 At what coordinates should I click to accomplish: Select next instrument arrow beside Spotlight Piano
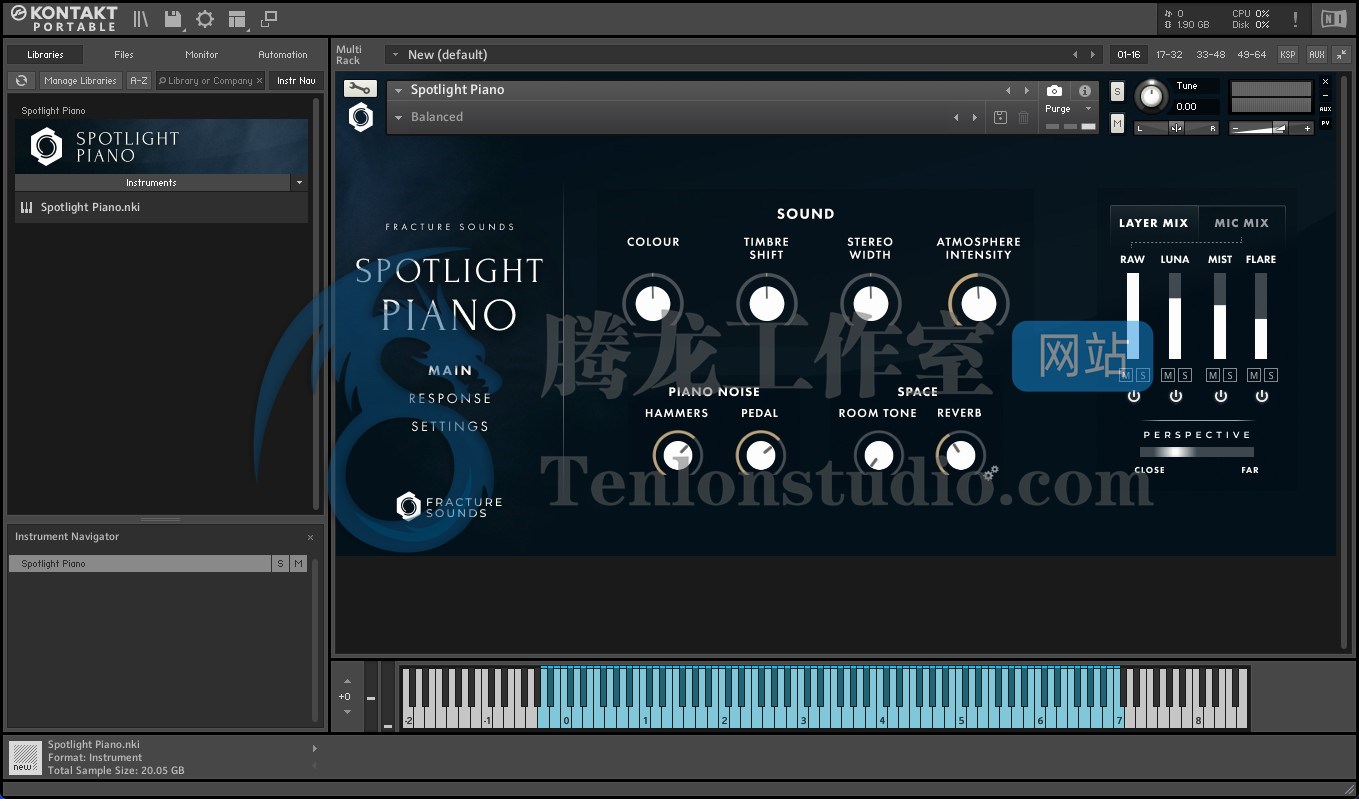pyautogui.click(x=1026, y=90)
